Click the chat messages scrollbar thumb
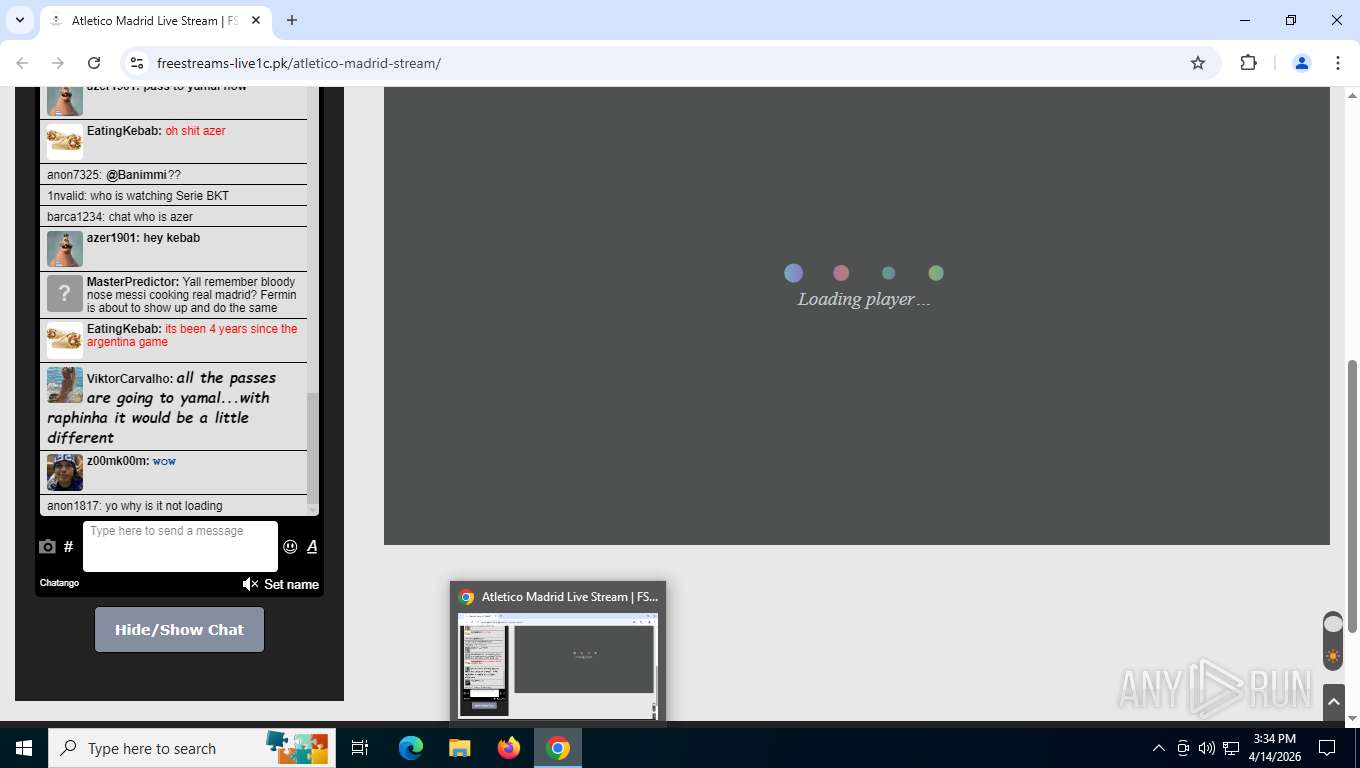1360x768 pixels. click(x=312, y=448)
